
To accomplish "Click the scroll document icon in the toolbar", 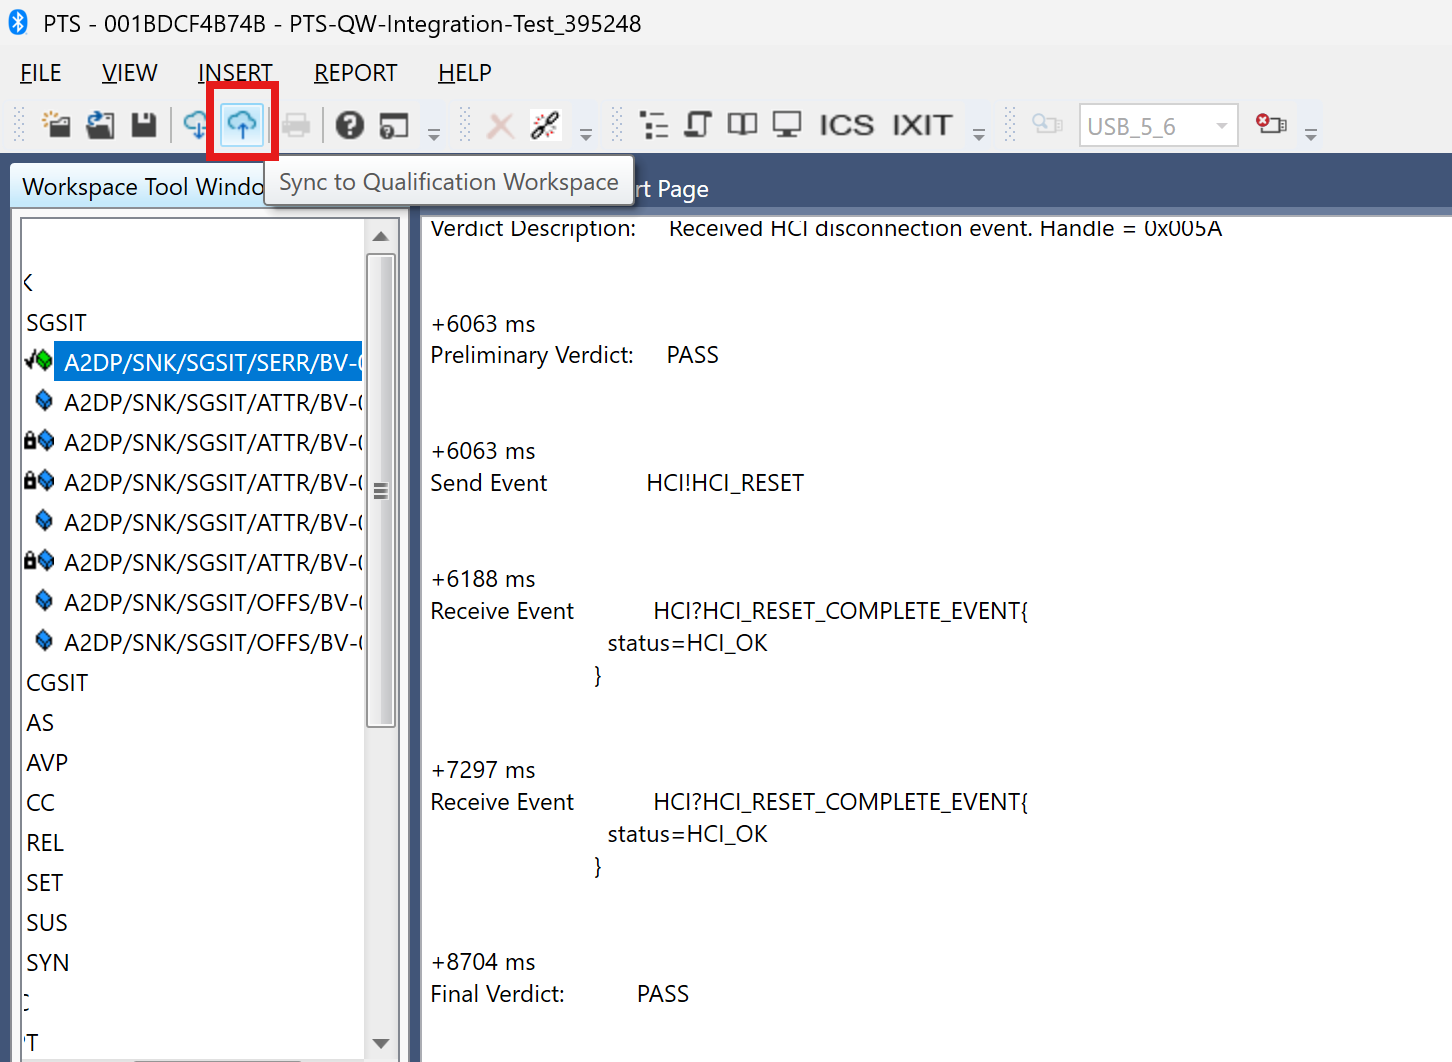I will tap(697, 125).
